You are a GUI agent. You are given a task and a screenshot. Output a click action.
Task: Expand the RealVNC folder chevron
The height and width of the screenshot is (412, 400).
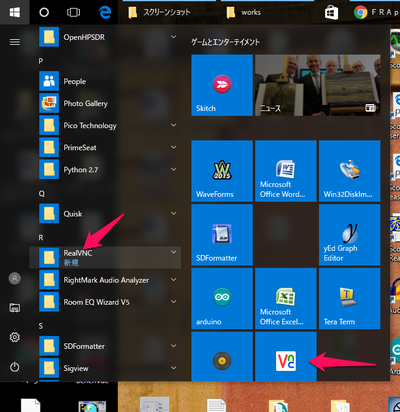coord(173,252)
